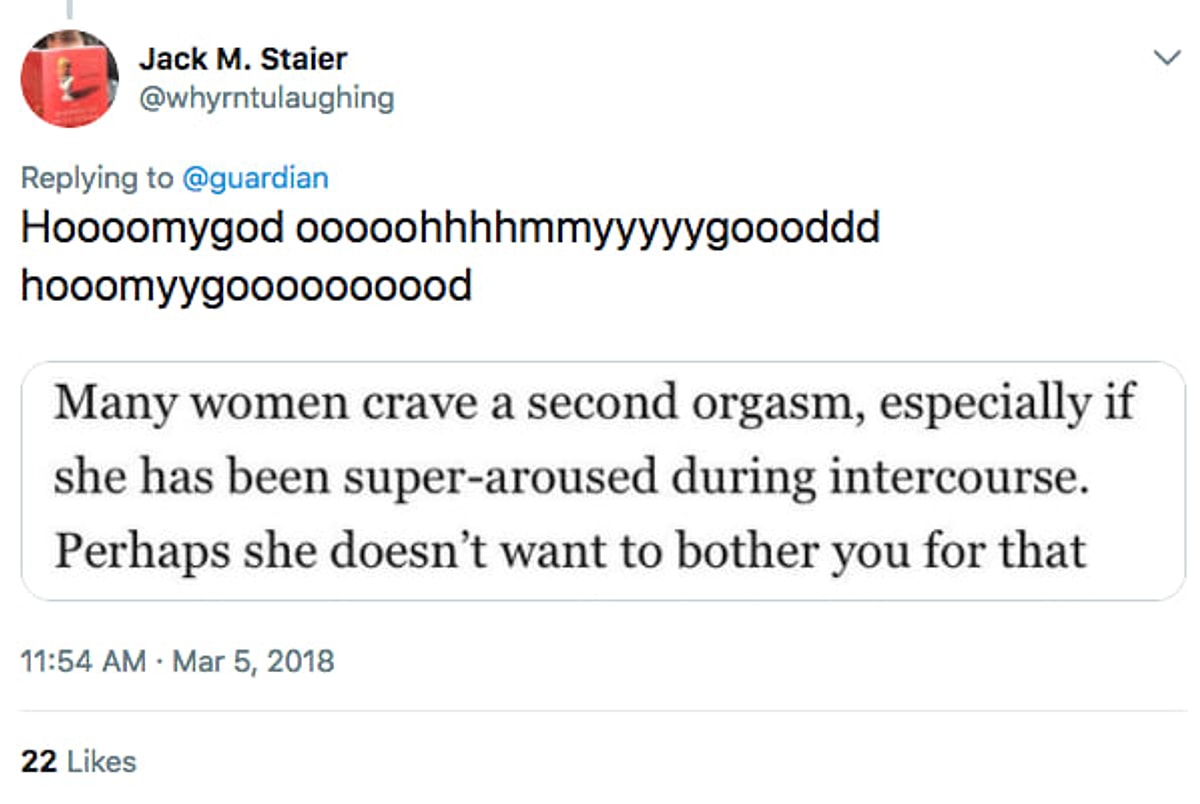1200x804 pixels.
Task: Click Jack M. Staier's profile avatar
Action: coord(70,79)
